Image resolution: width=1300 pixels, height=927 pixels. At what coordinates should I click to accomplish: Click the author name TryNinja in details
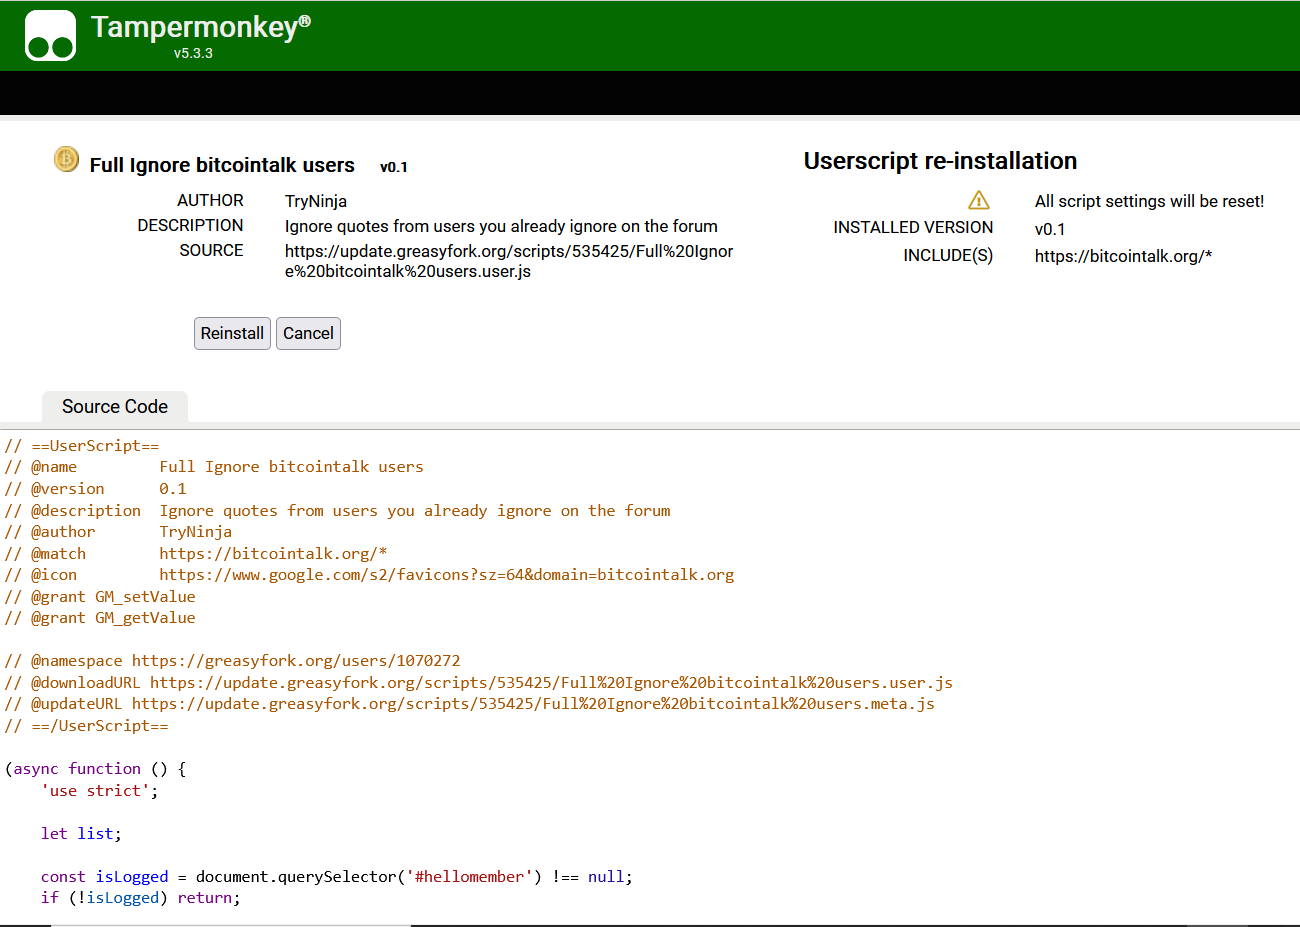pos(316,201)
